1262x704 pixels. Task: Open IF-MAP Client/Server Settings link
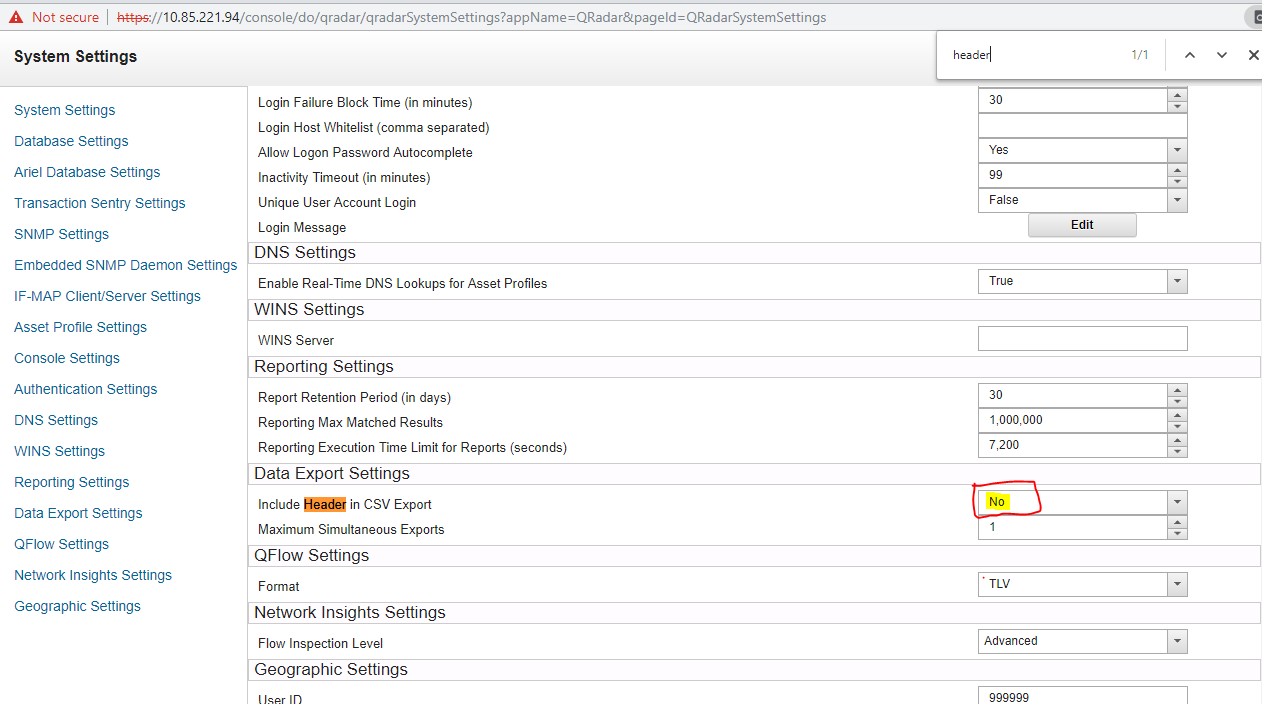click(x=107, y=296)
